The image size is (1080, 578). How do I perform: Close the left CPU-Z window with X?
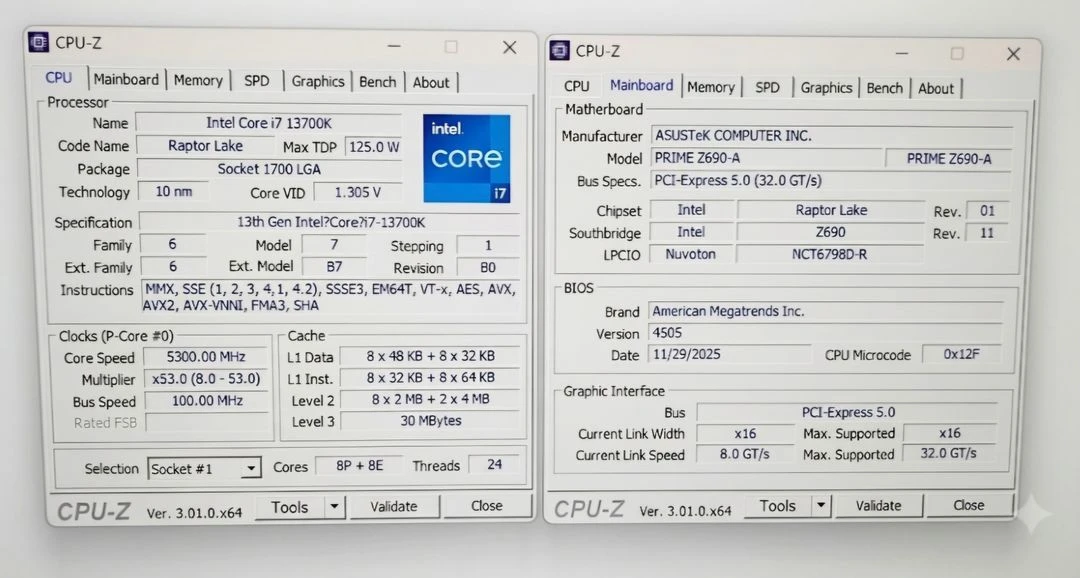pyautogui.click(x=510, y=47)
